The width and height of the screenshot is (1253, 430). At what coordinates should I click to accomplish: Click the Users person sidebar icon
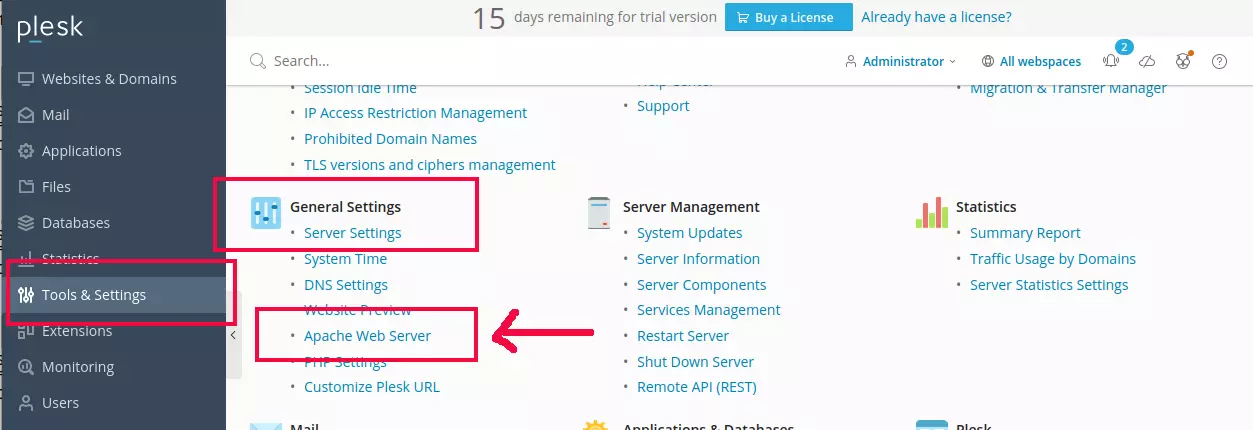[x=26, y=403]
